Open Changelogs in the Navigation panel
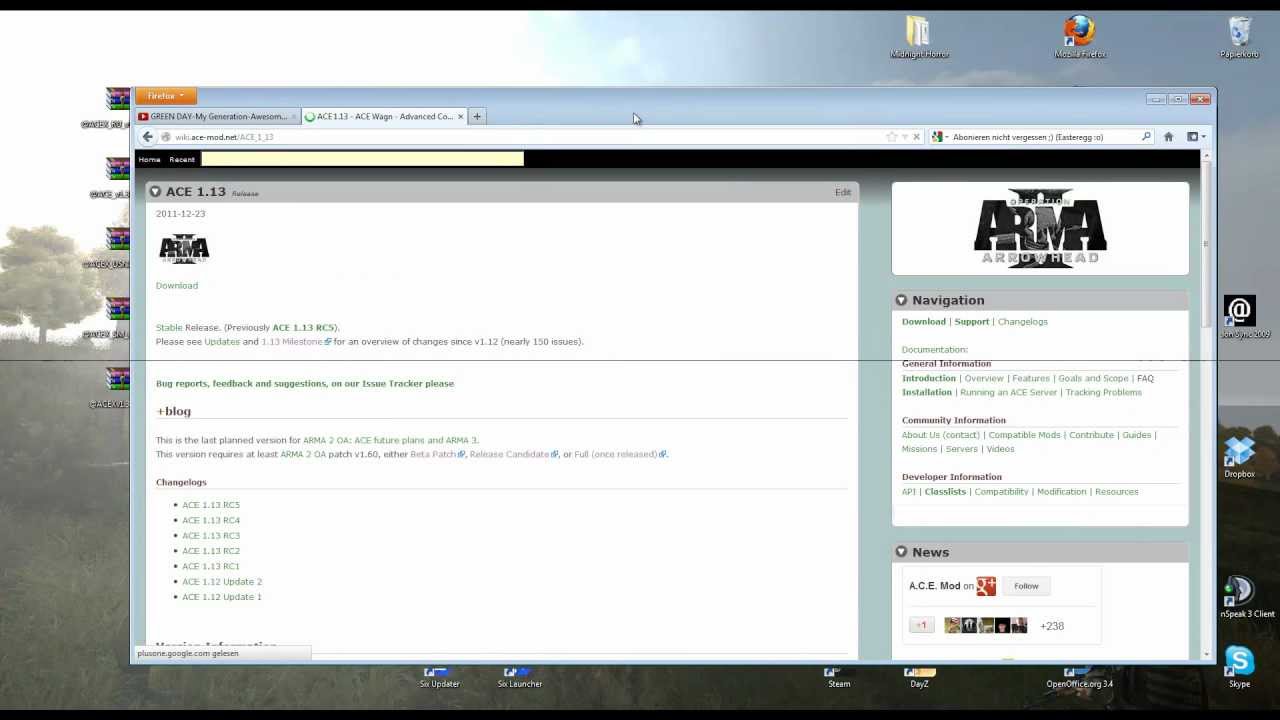The image size is (1280, 720). click(x=1022, y=322)
